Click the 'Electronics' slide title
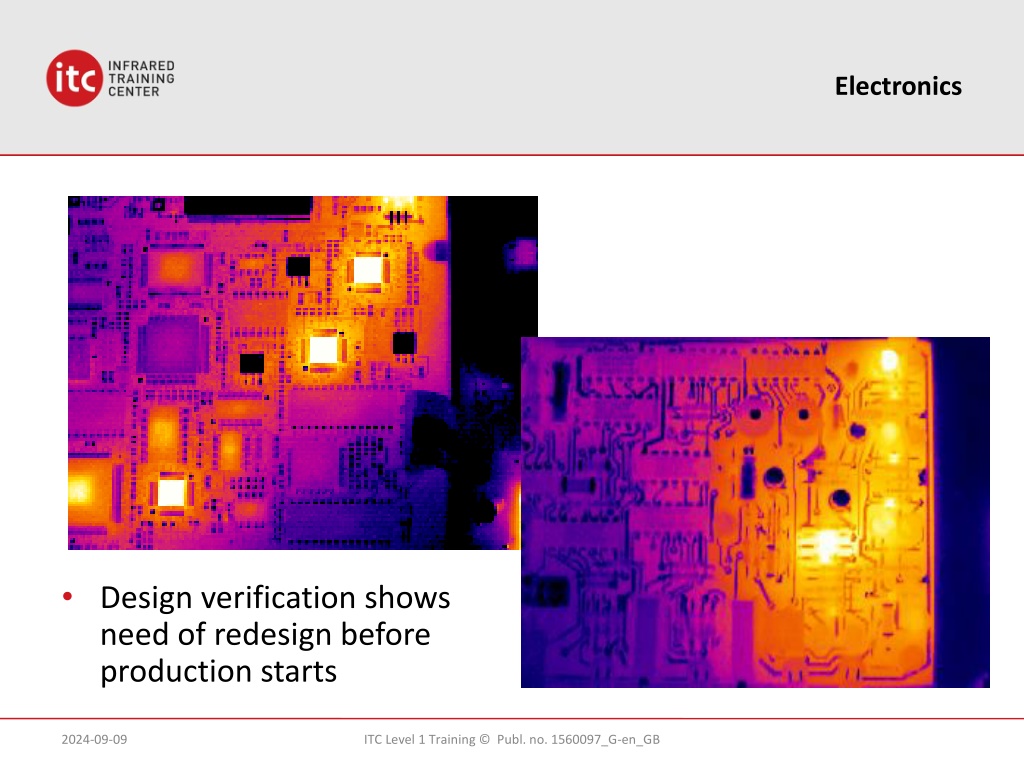The image size is (1024, 768). [x=898, y=86]
